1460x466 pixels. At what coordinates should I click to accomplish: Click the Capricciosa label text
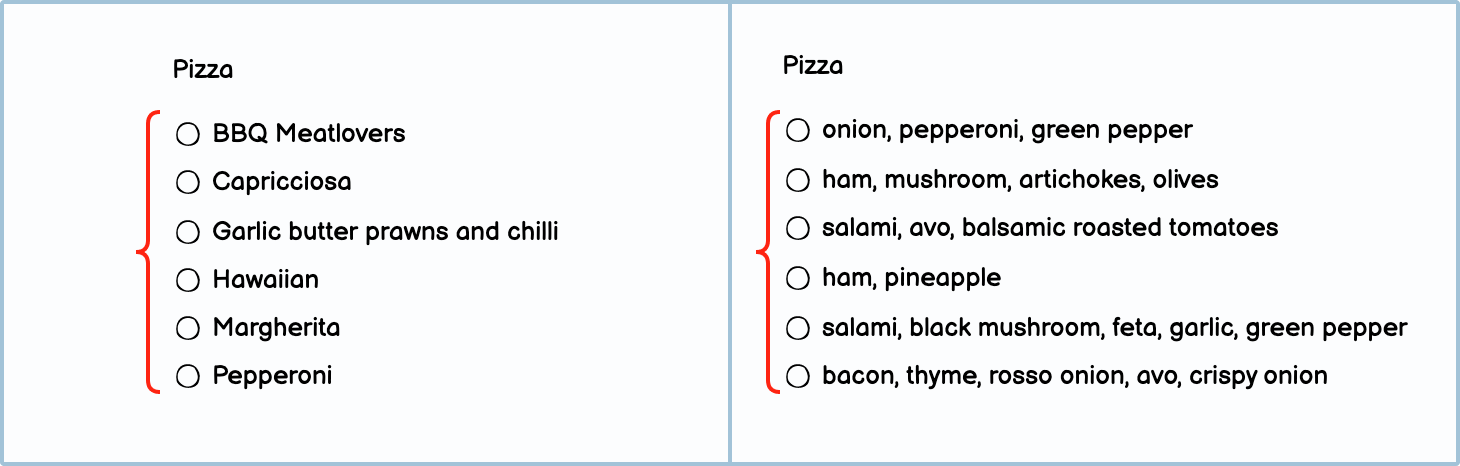pyautogui.click(x=282, y=183)
